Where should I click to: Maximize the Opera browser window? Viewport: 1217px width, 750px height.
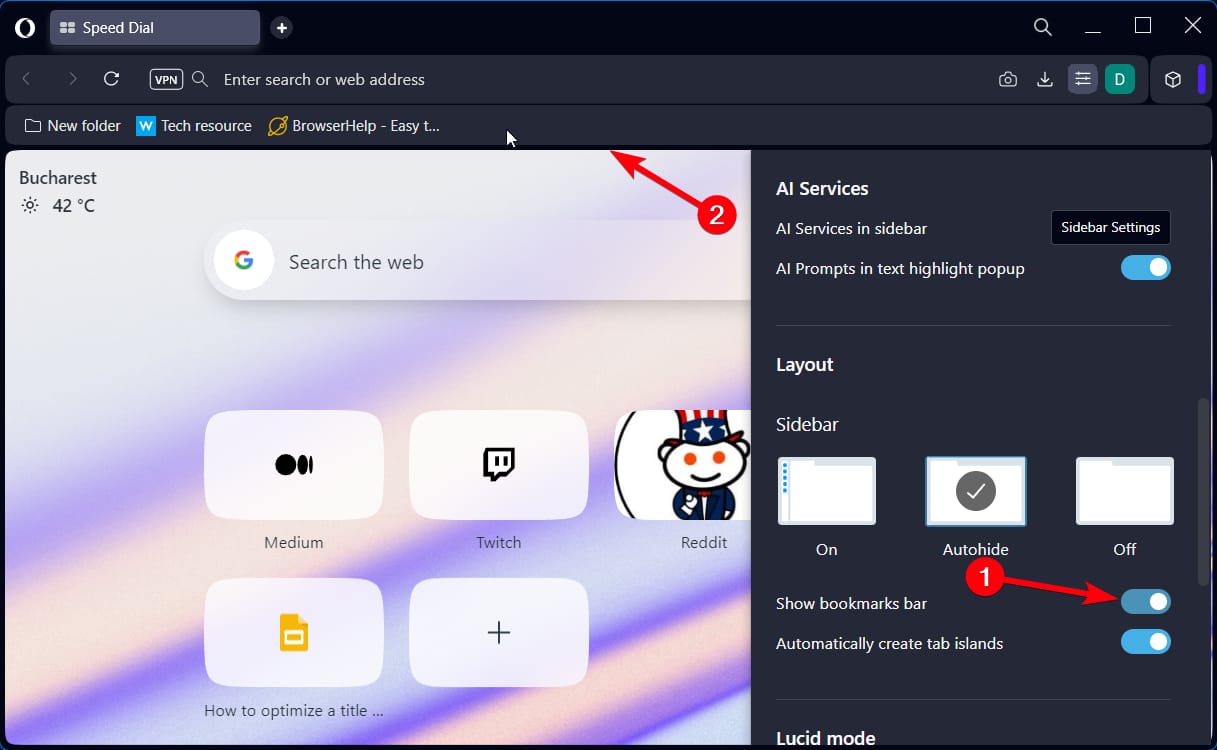(1143, 25)
